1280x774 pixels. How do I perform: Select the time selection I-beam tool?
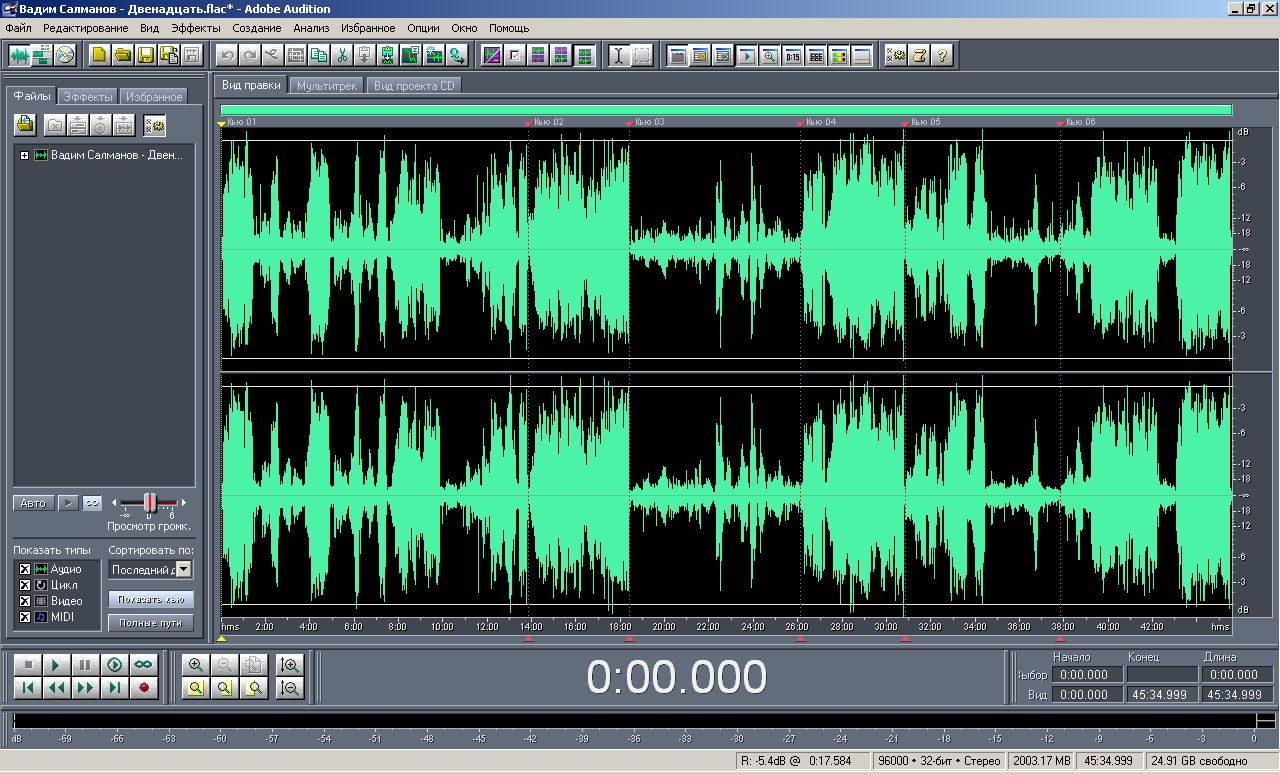[619, 55]
